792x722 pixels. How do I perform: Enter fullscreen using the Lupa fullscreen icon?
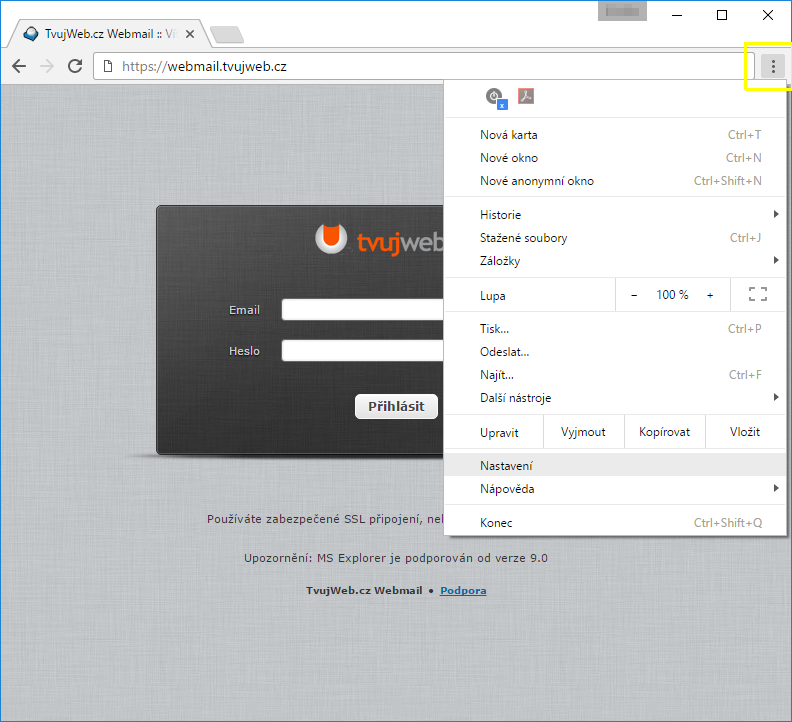(x=757, y=295)
